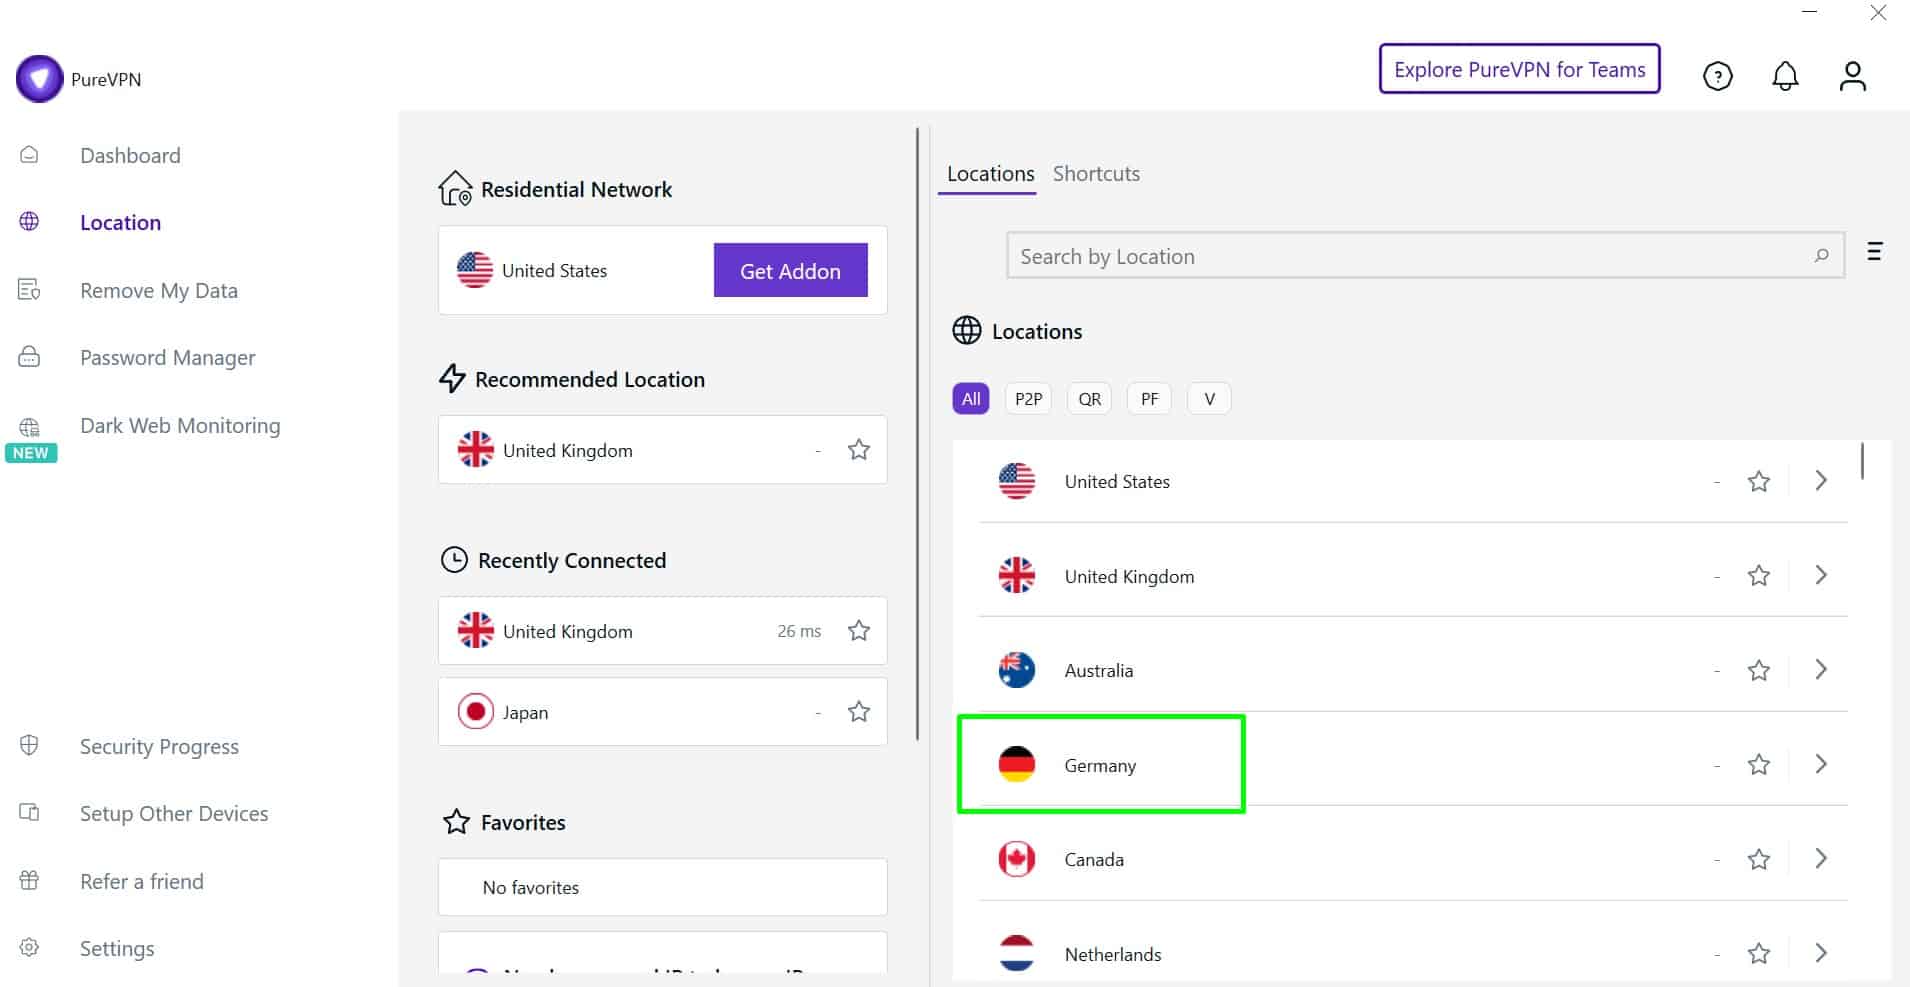
Task: Open the list sort/filter menu icon
Action: click(x=1875, y=252)
